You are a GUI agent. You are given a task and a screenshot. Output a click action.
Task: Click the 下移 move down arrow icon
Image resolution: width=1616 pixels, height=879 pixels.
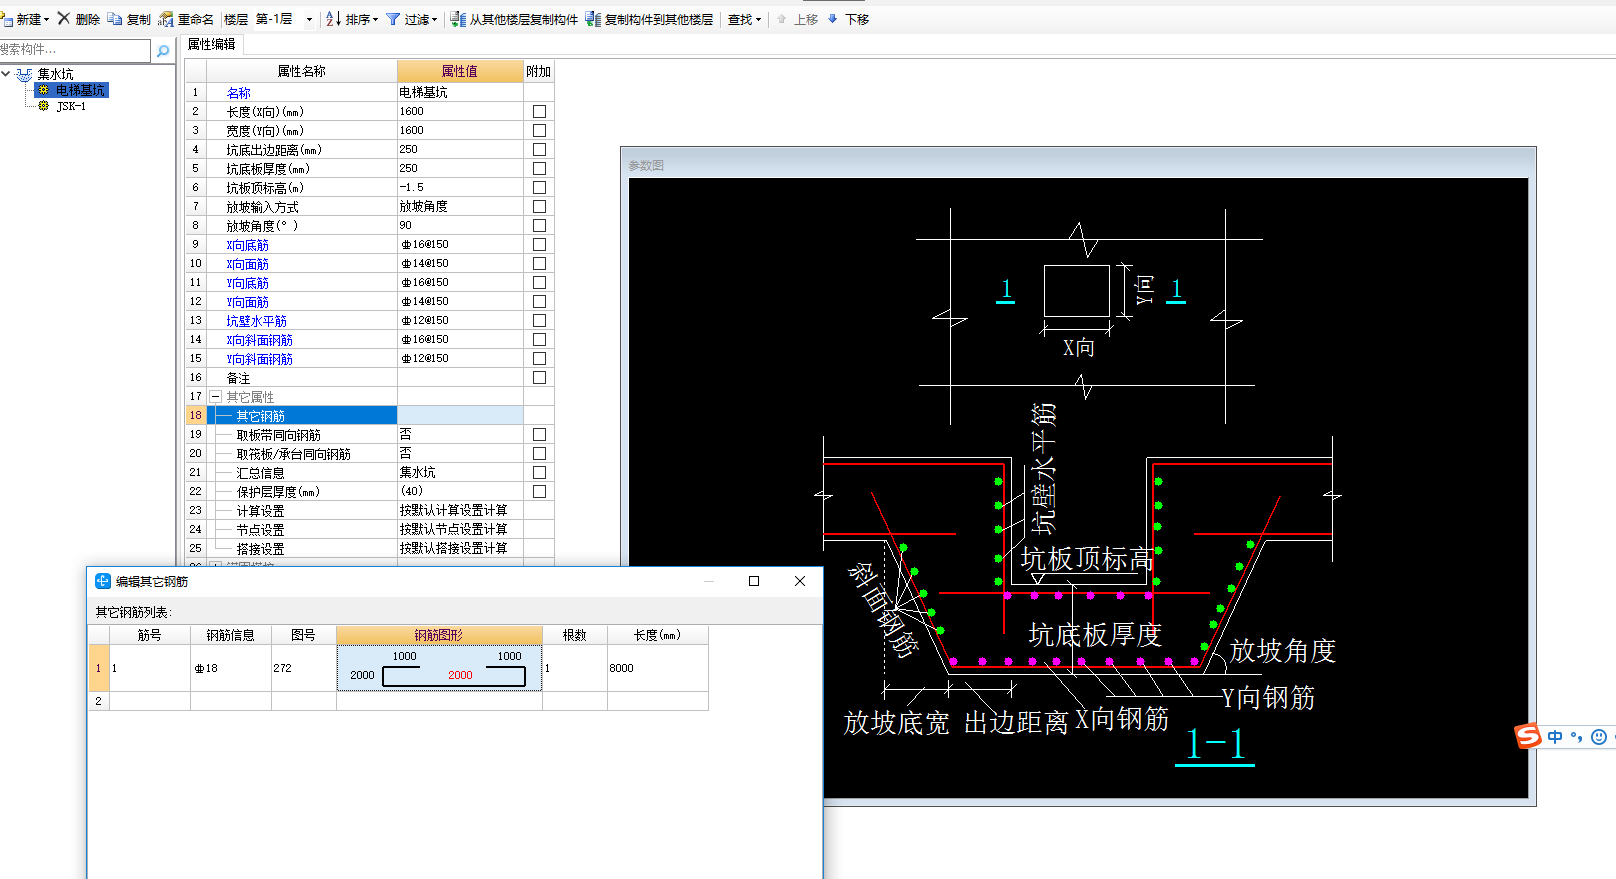[832, 19]
